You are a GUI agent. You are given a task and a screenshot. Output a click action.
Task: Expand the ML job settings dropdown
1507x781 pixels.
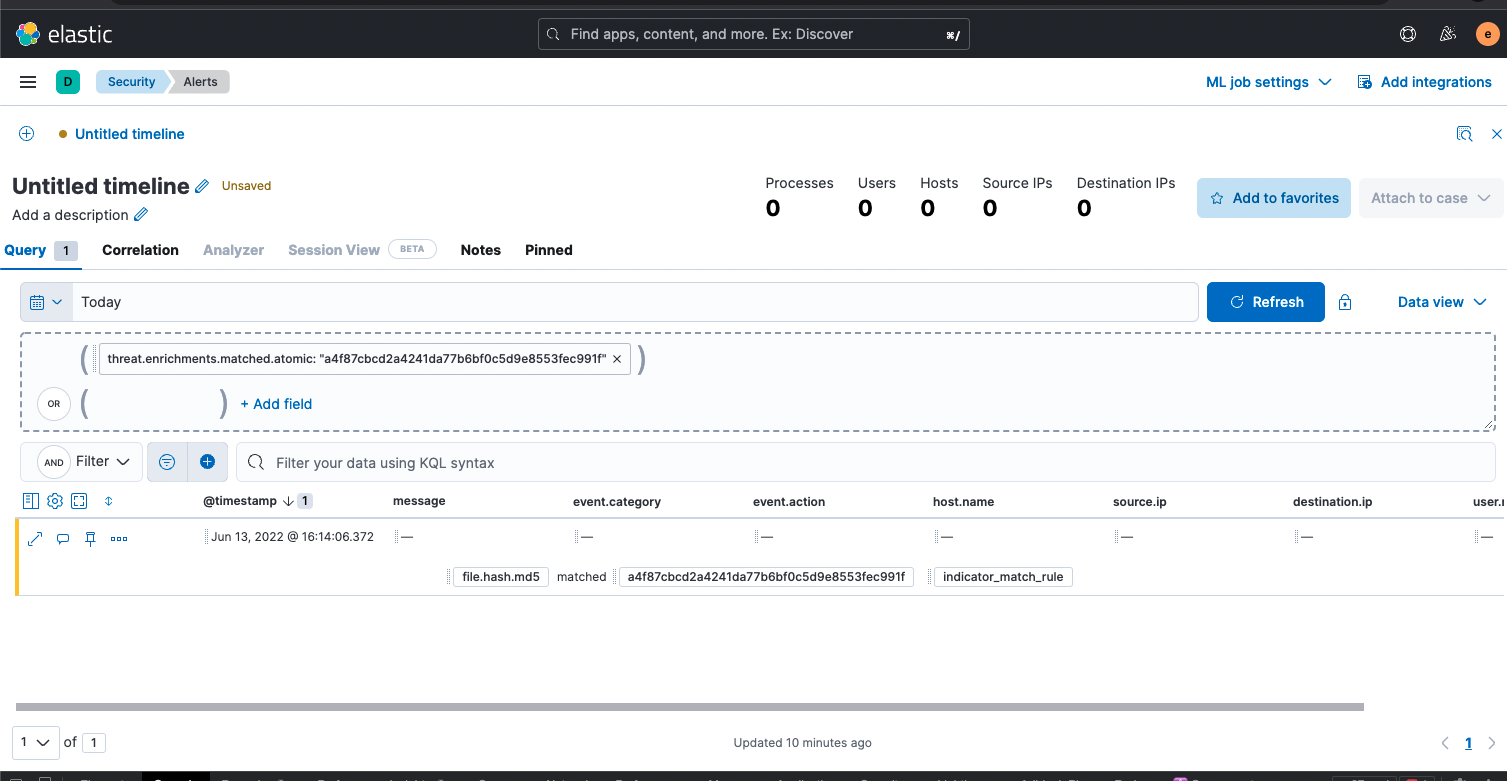pos(1268,81)
